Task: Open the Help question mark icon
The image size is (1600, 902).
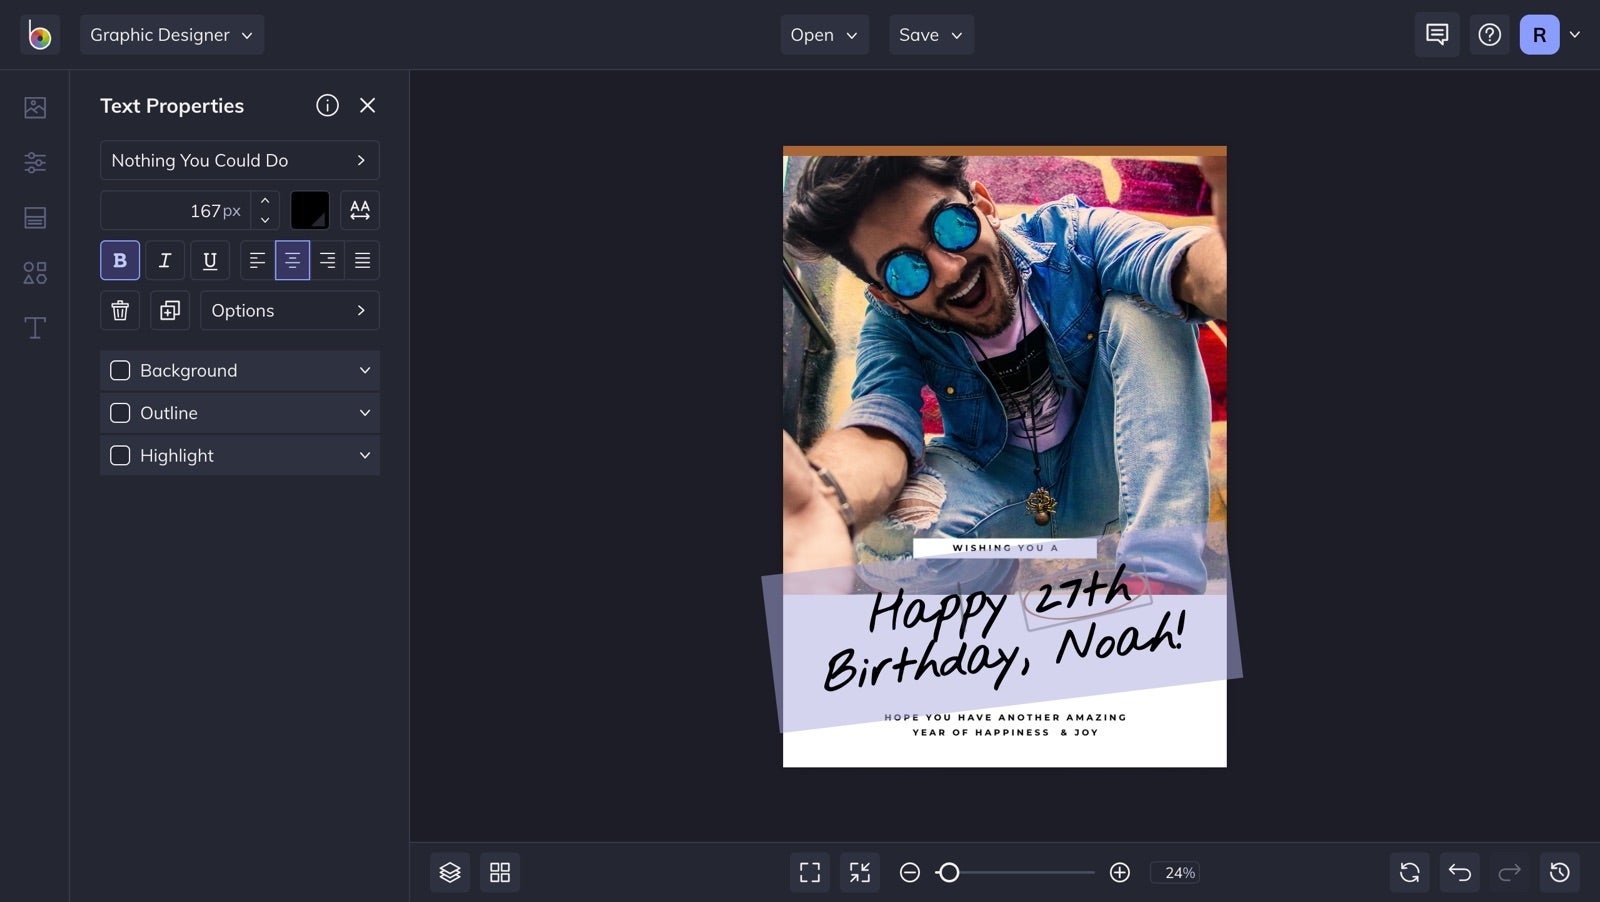Action: (1489, 35)
